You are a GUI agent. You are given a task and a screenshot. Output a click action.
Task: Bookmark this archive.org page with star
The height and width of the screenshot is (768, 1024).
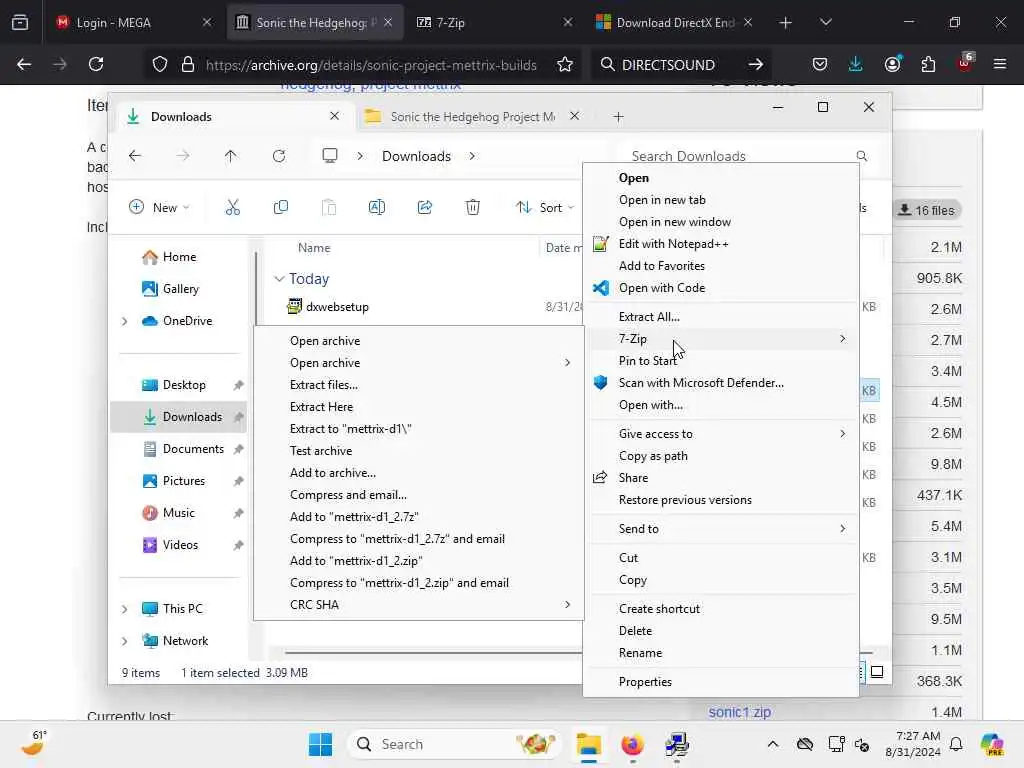coord(565,64)
